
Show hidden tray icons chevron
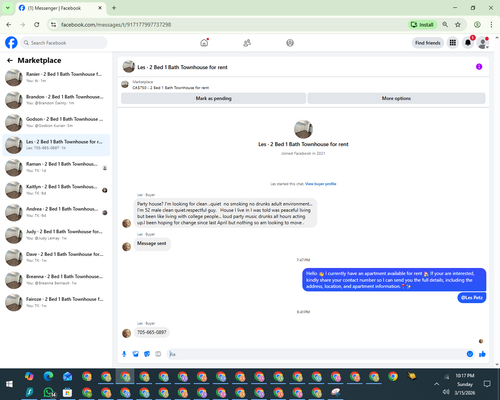click(436, 384)
